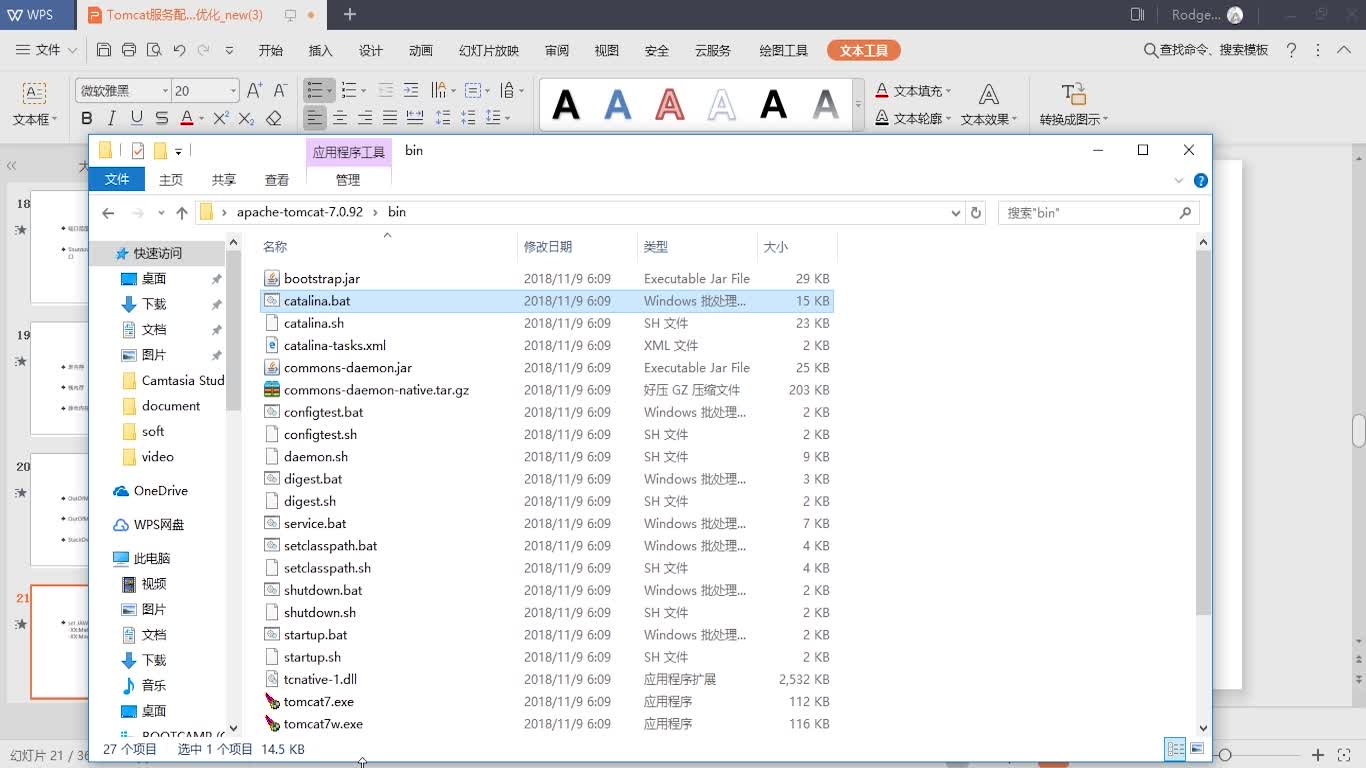Decrease font size in WPS ribbon
Viewport: 1366px width, 768px height.
click(x=281, y=90)
